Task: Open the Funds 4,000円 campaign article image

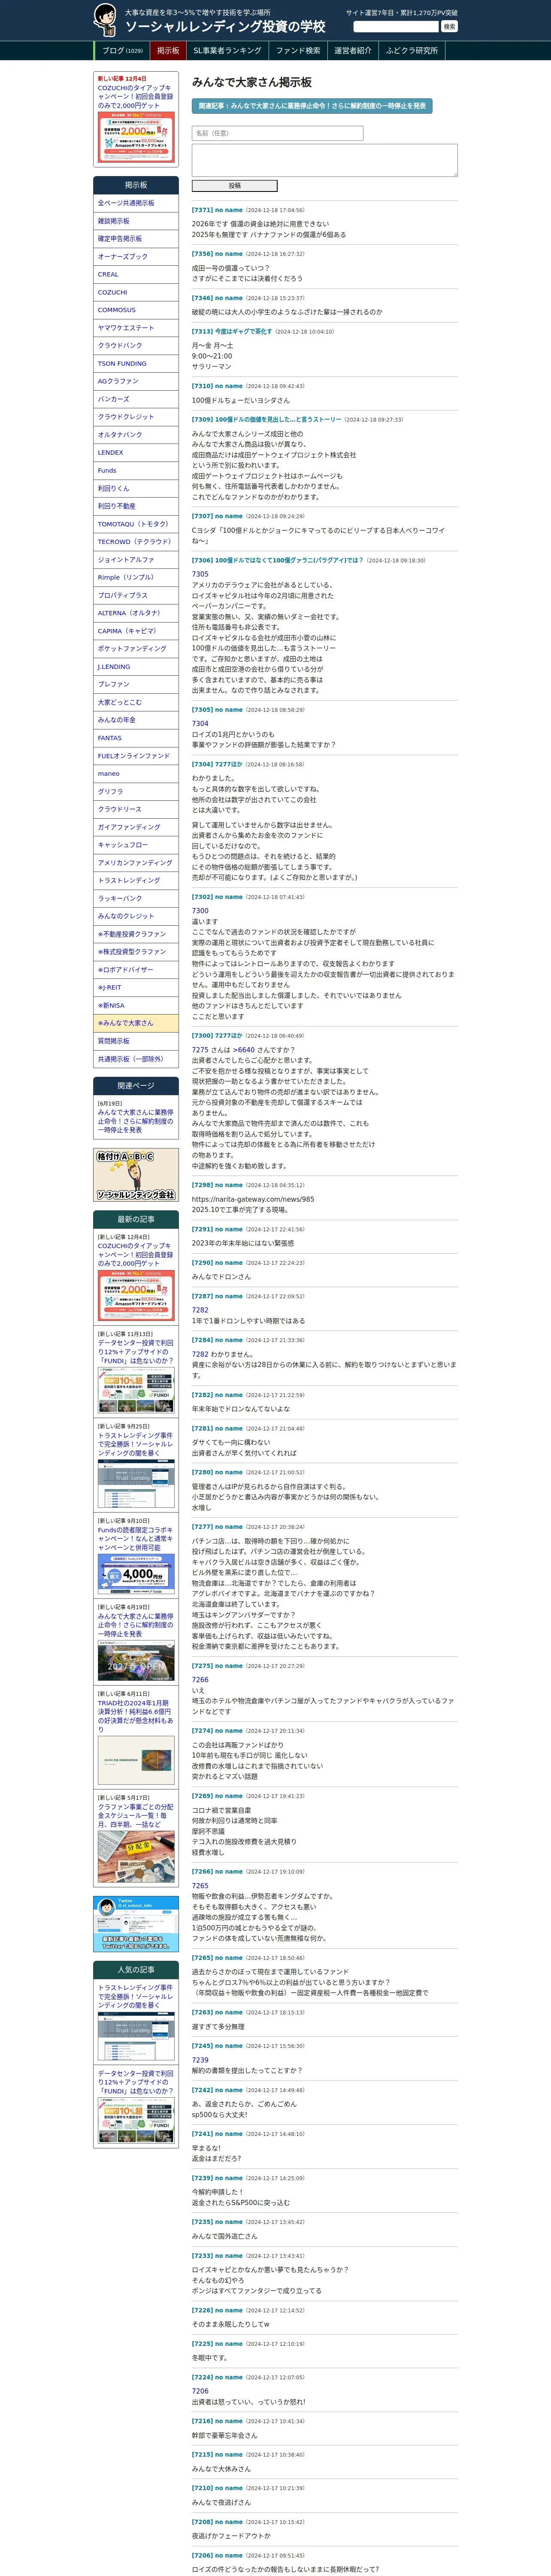Action: (x=136, y=1575)
